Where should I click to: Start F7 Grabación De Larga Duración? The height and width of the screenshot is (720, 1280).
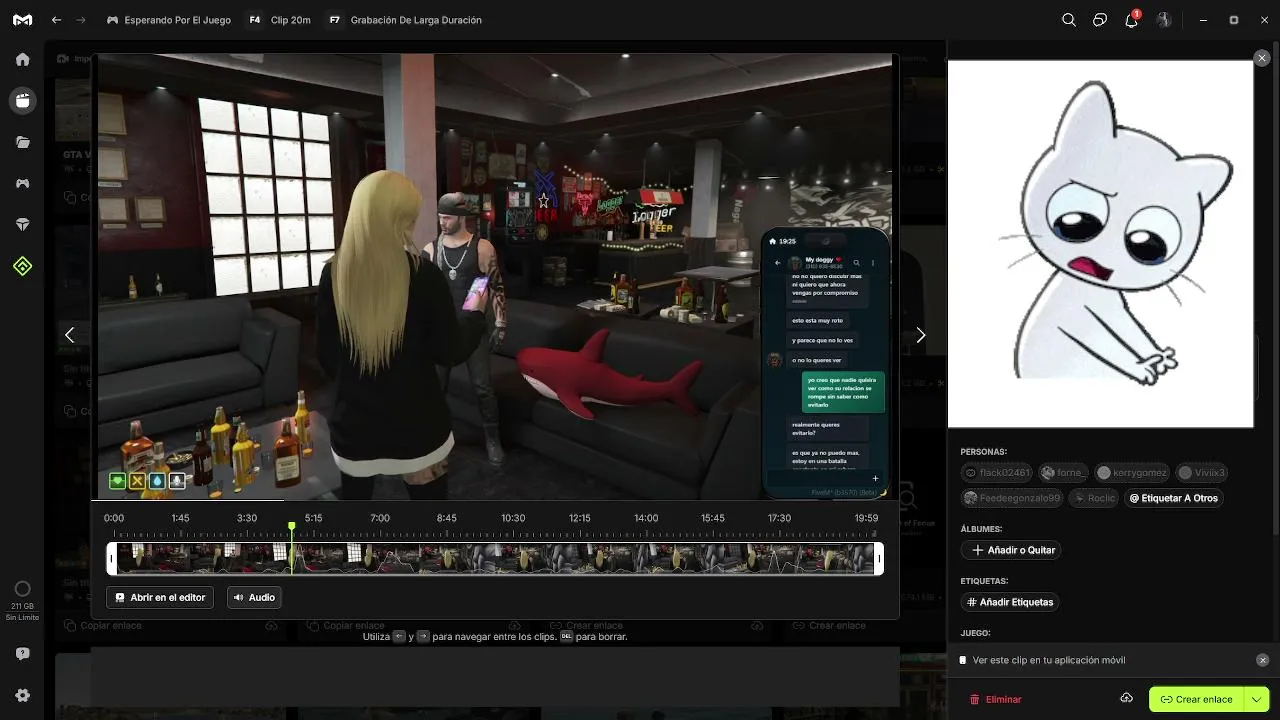click(404, 20)
